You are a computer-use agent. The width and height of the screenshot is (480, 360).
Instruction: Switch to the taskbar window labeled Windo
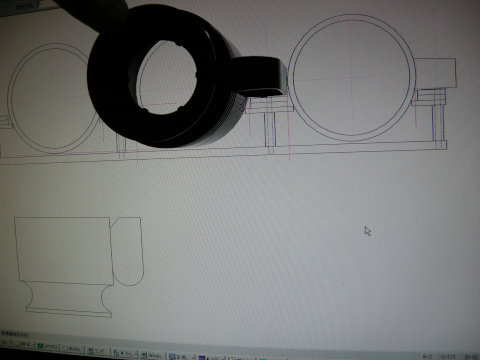click(151, 355)
